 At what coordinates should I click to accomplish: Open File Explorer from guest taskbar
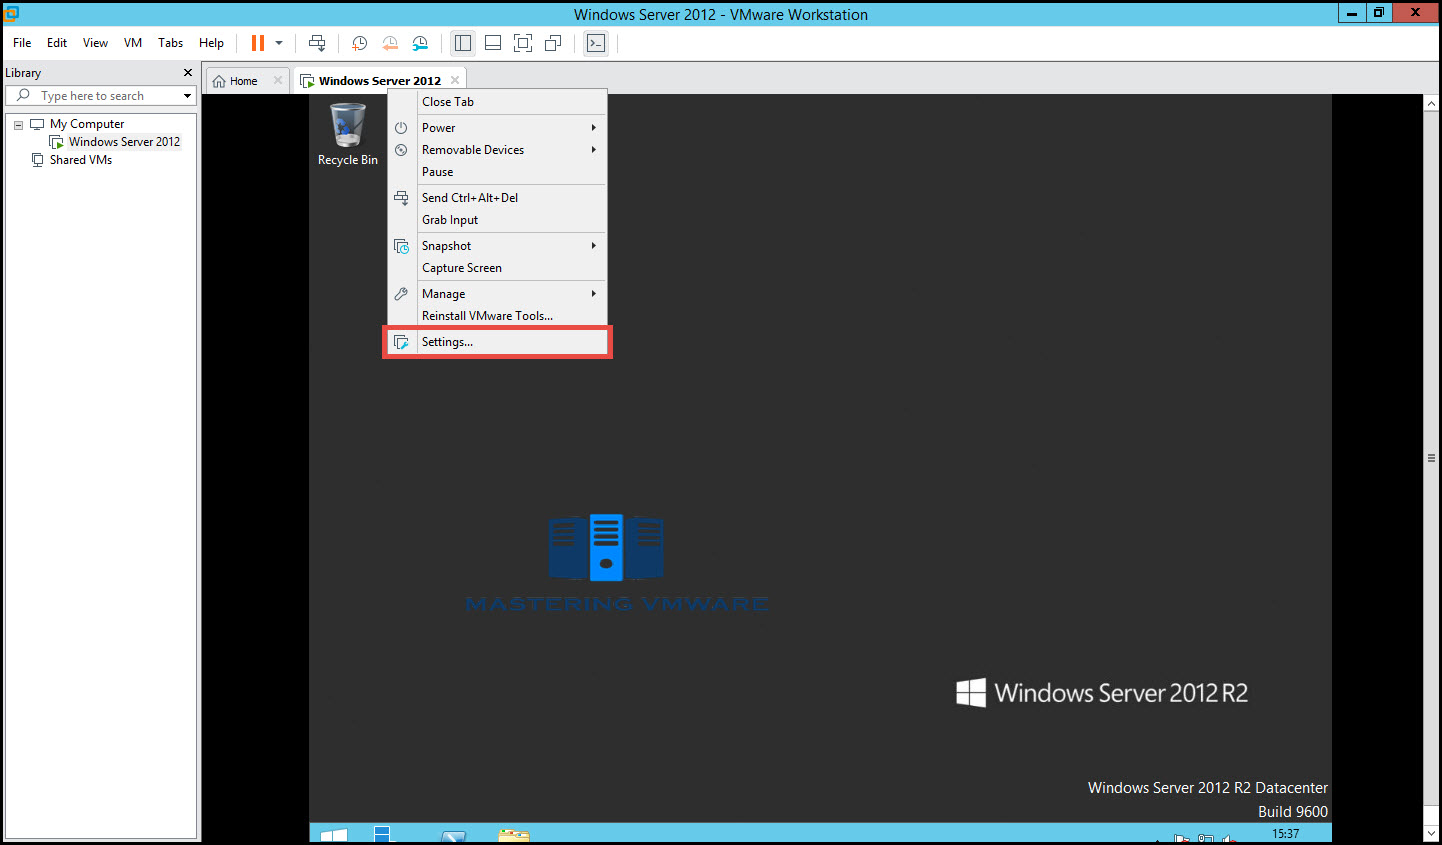[513, 835]
